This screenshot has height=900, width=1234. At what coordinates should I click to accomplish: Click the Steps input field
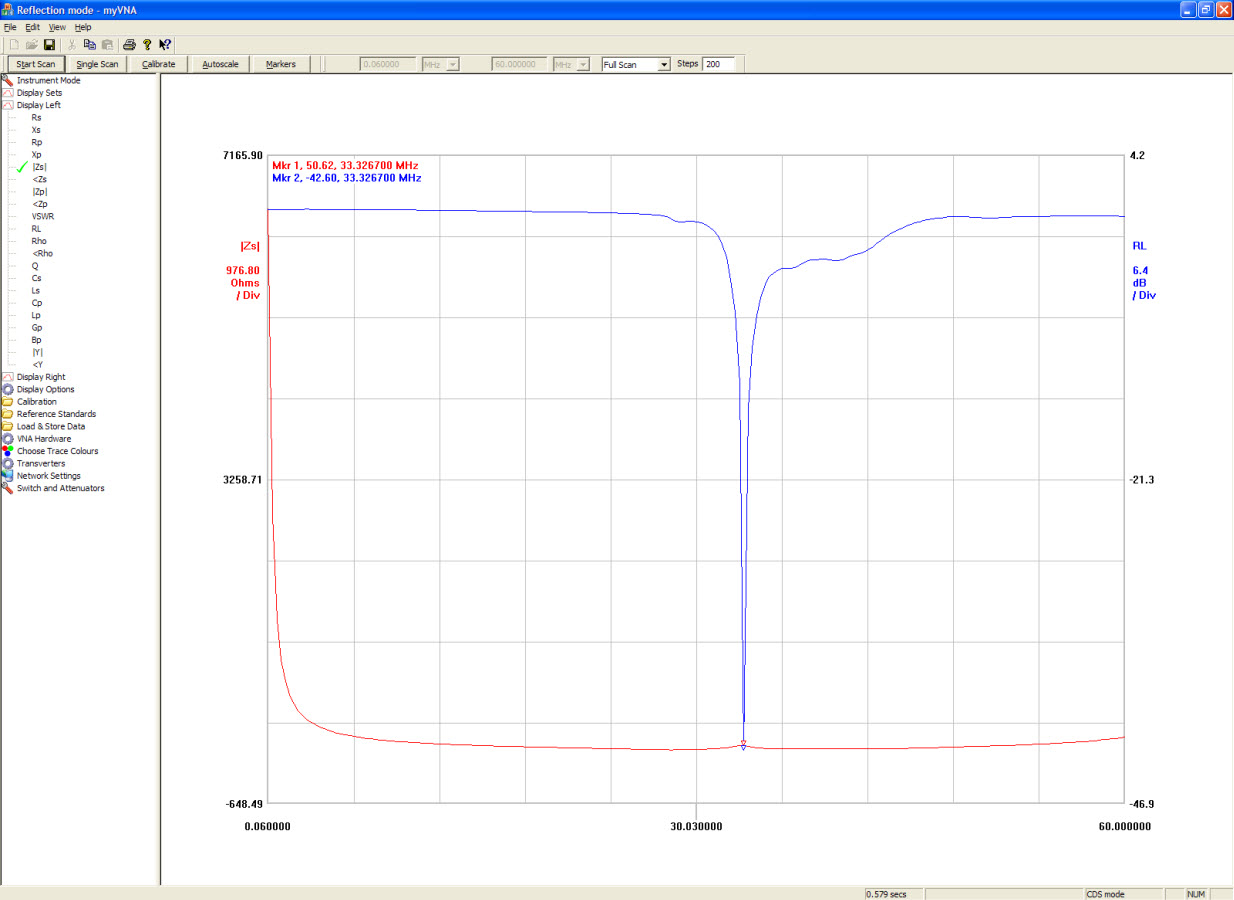(718, 64)
